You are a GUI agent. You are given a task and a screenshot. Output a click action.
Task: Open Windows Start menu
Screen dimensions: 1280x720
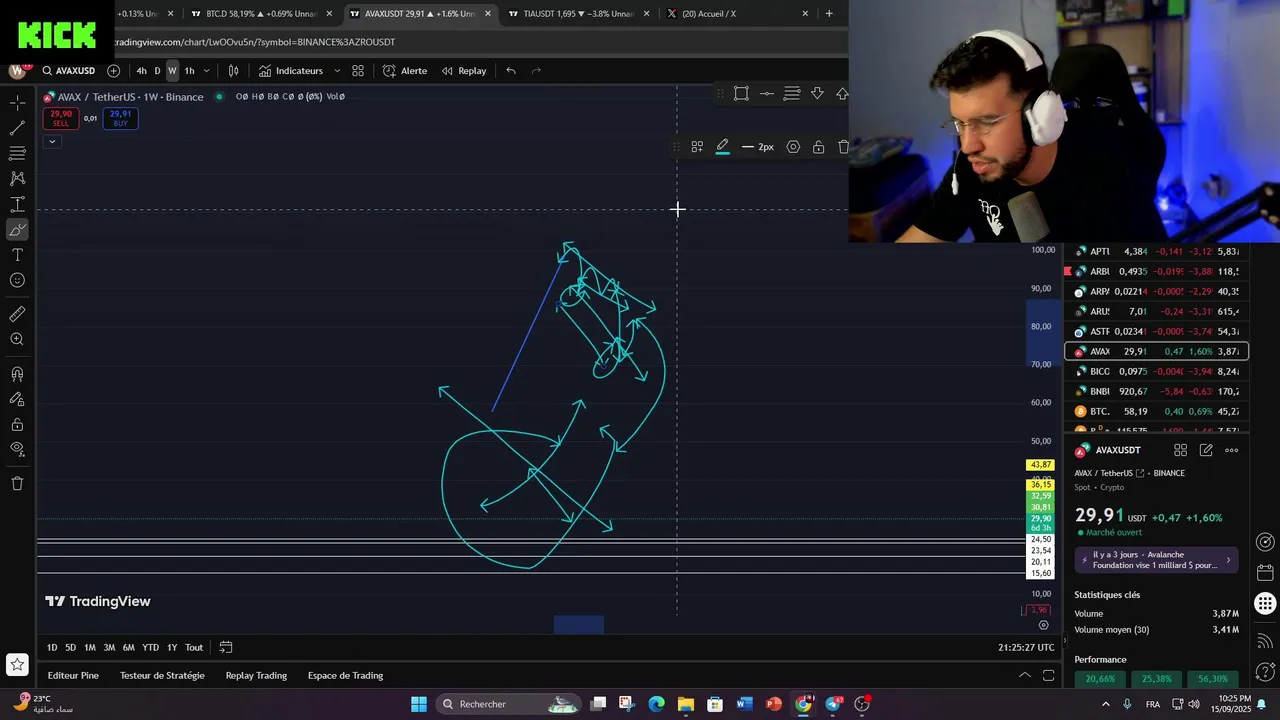tap(419, 704)
